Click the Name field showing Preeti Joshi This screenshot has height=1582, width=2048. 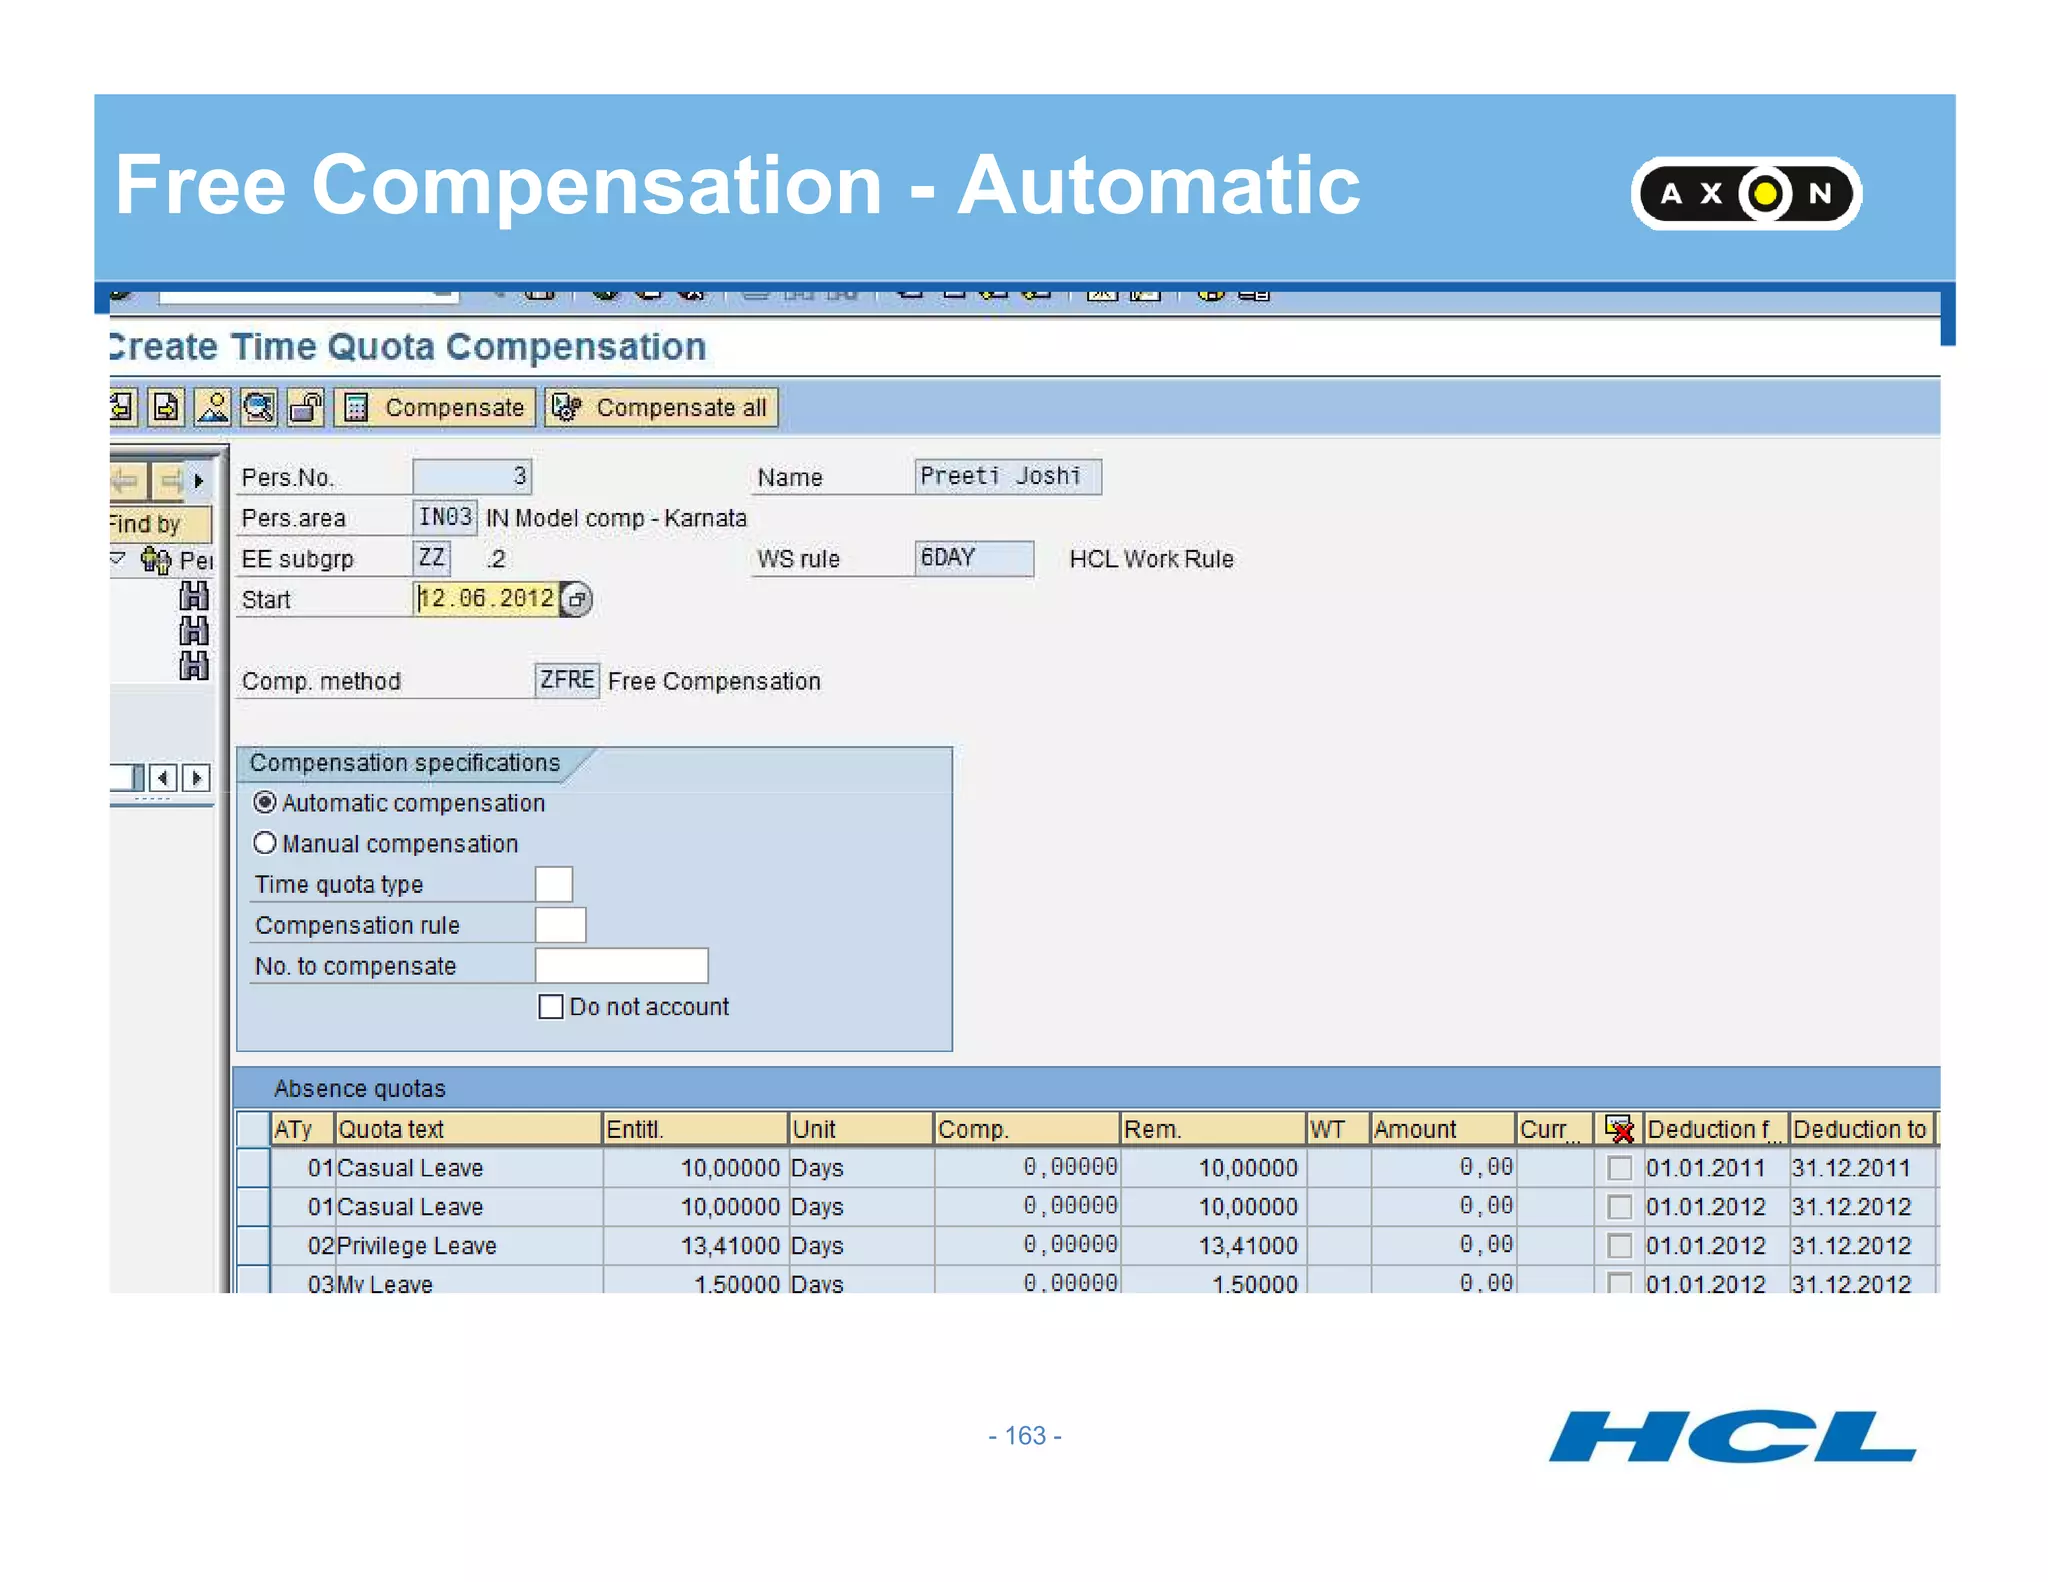click(1007, 476)
